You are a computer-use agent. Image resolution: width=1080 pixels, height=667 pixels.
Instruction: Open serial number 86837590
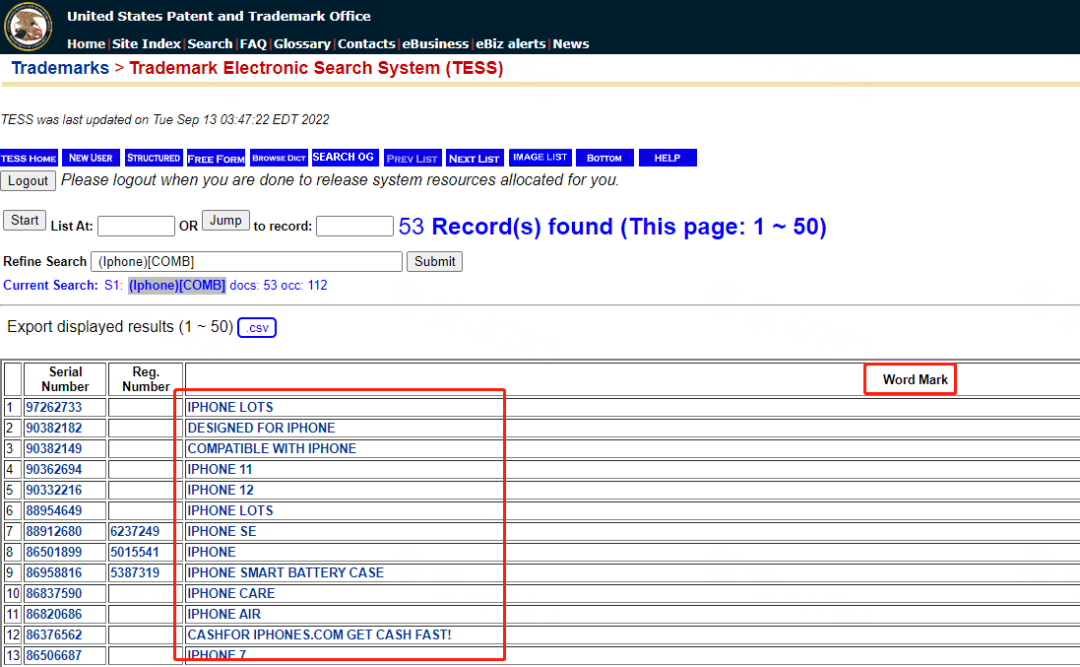(x=54, y=593)
